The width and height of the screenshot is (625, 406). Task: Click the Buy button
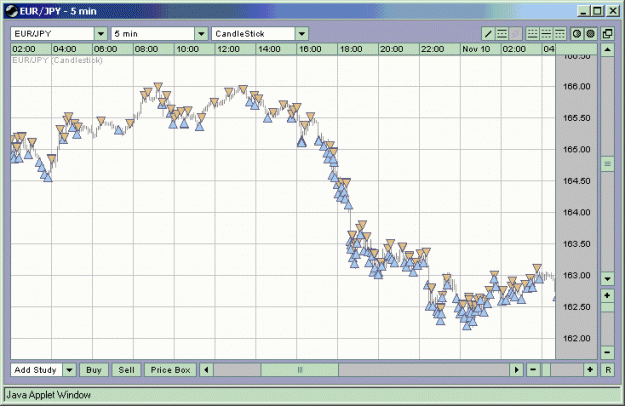point(94,370)
